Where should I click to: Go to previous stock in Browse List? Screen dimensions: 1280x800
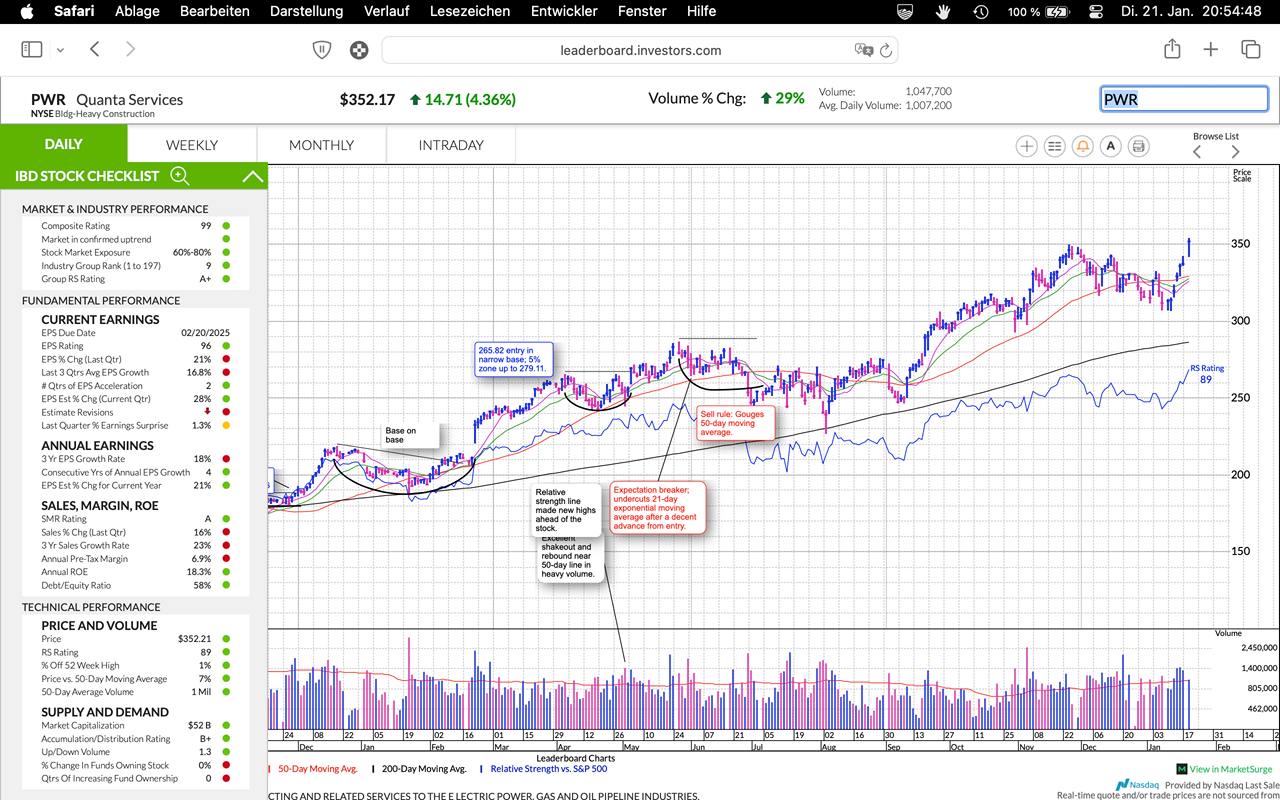[1197, 152]
